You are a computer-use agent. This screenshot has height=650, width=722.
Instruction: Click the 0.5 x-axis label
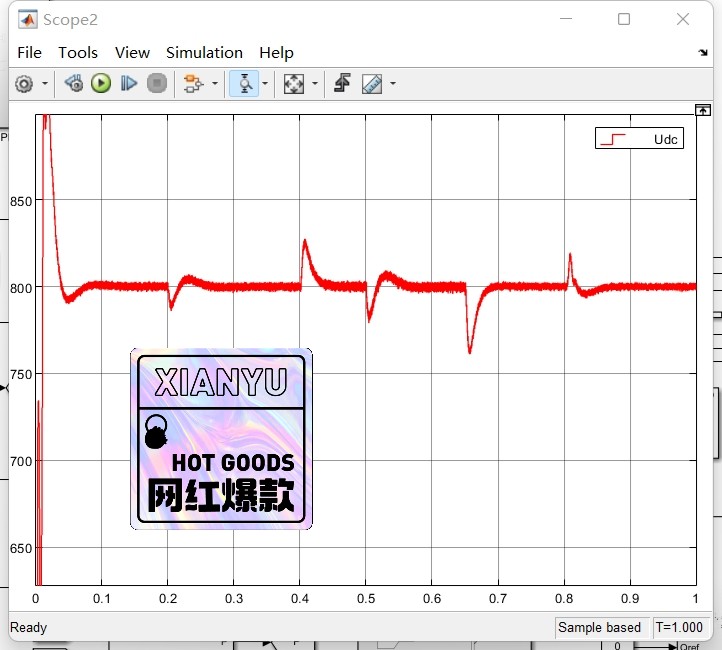click(366, 598)
